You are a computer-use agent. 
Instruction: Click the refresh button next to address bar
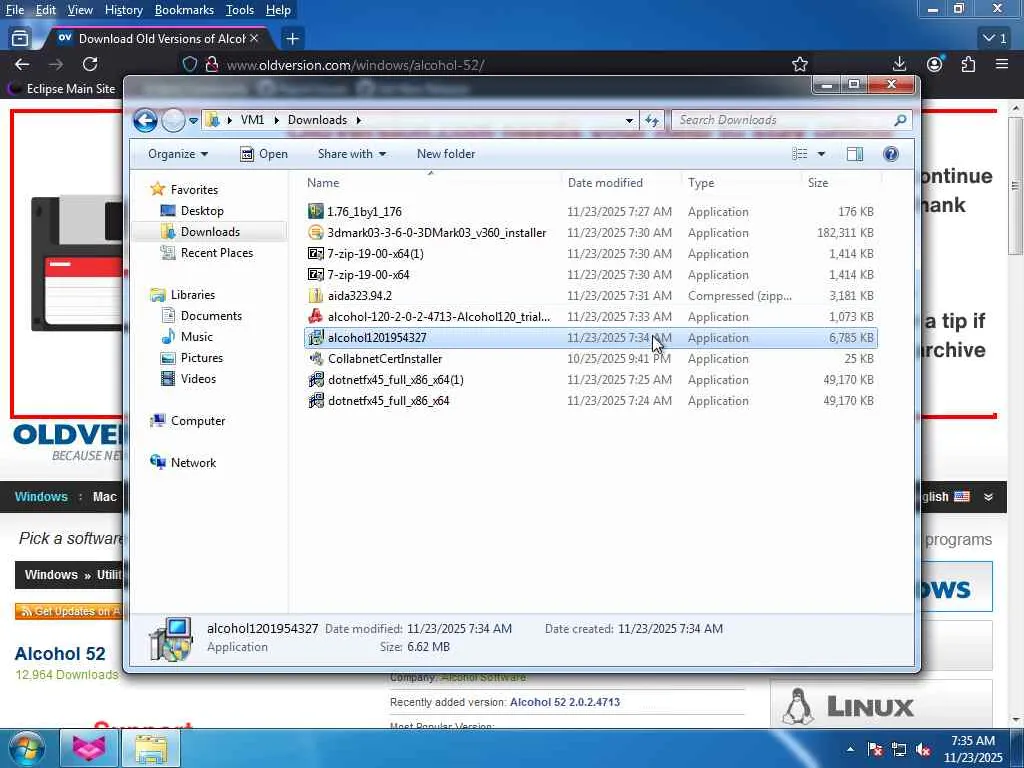coord(652,120)
